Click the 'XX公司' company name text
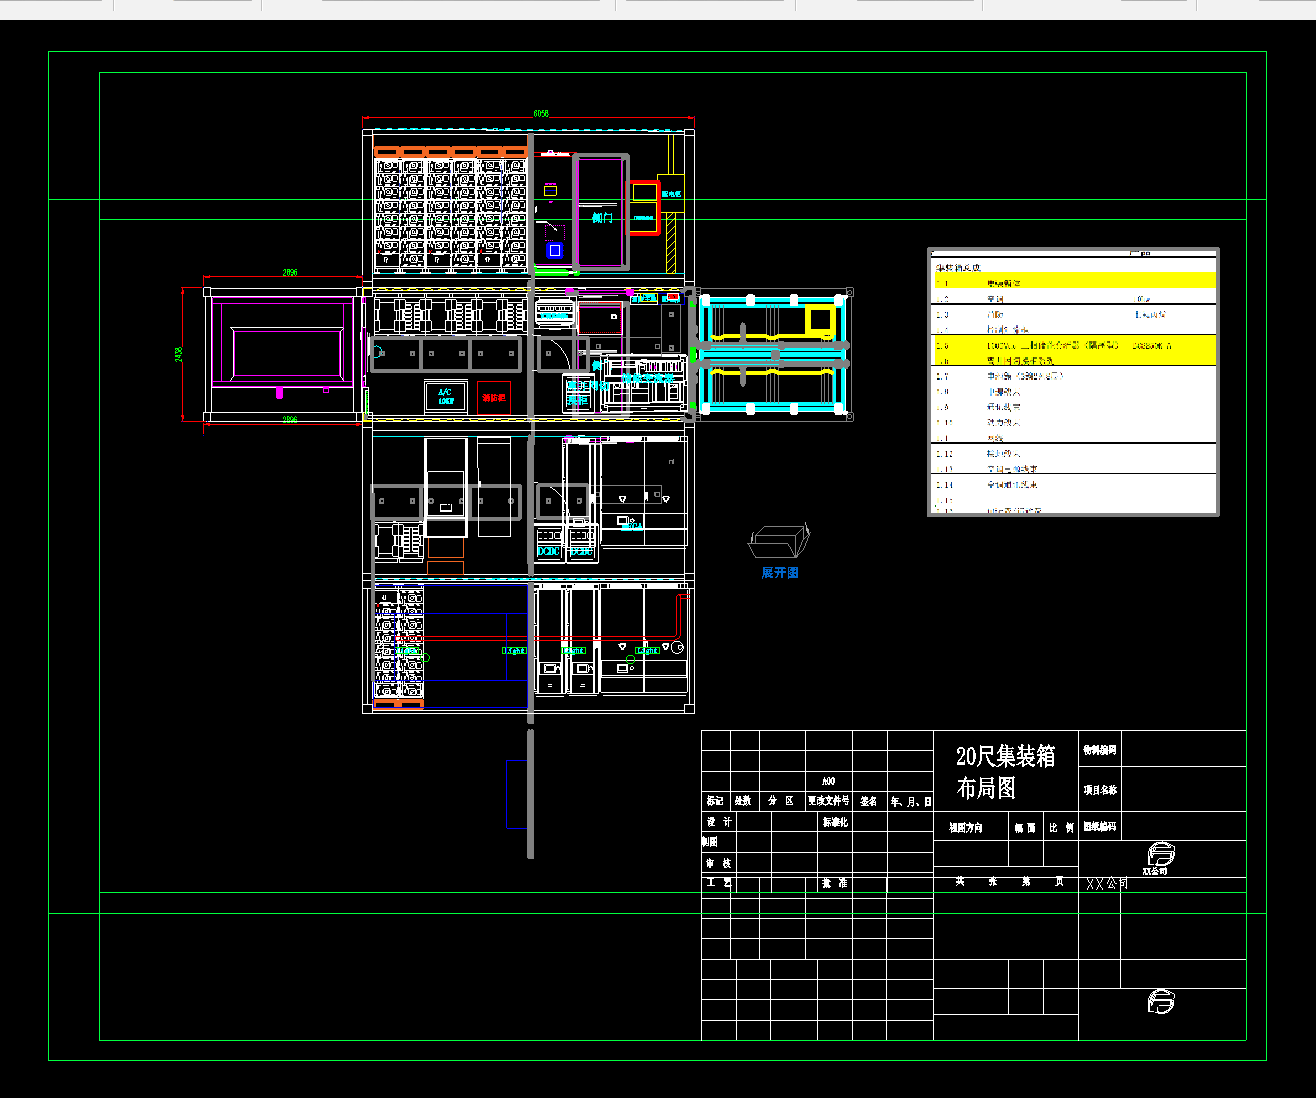This screenshot has height=1098, width=1316. click(x=1107, y=884)
